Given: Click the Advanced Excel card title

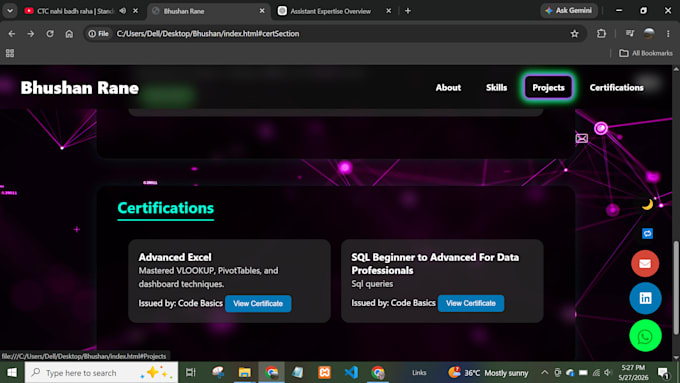Looking at the screenshot, I should point(175,257).
